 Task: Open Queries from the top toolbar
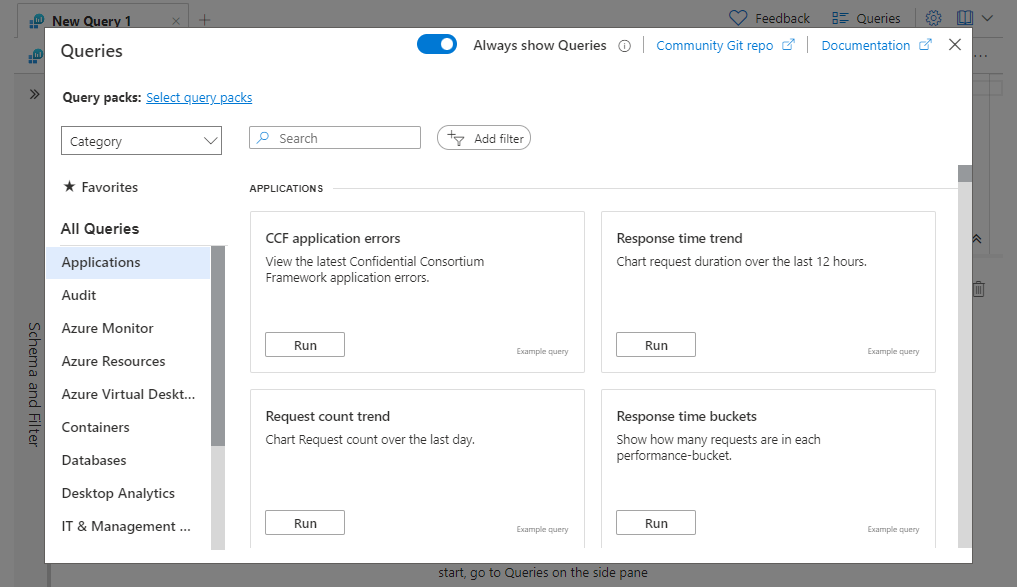(x=866, y=18)
